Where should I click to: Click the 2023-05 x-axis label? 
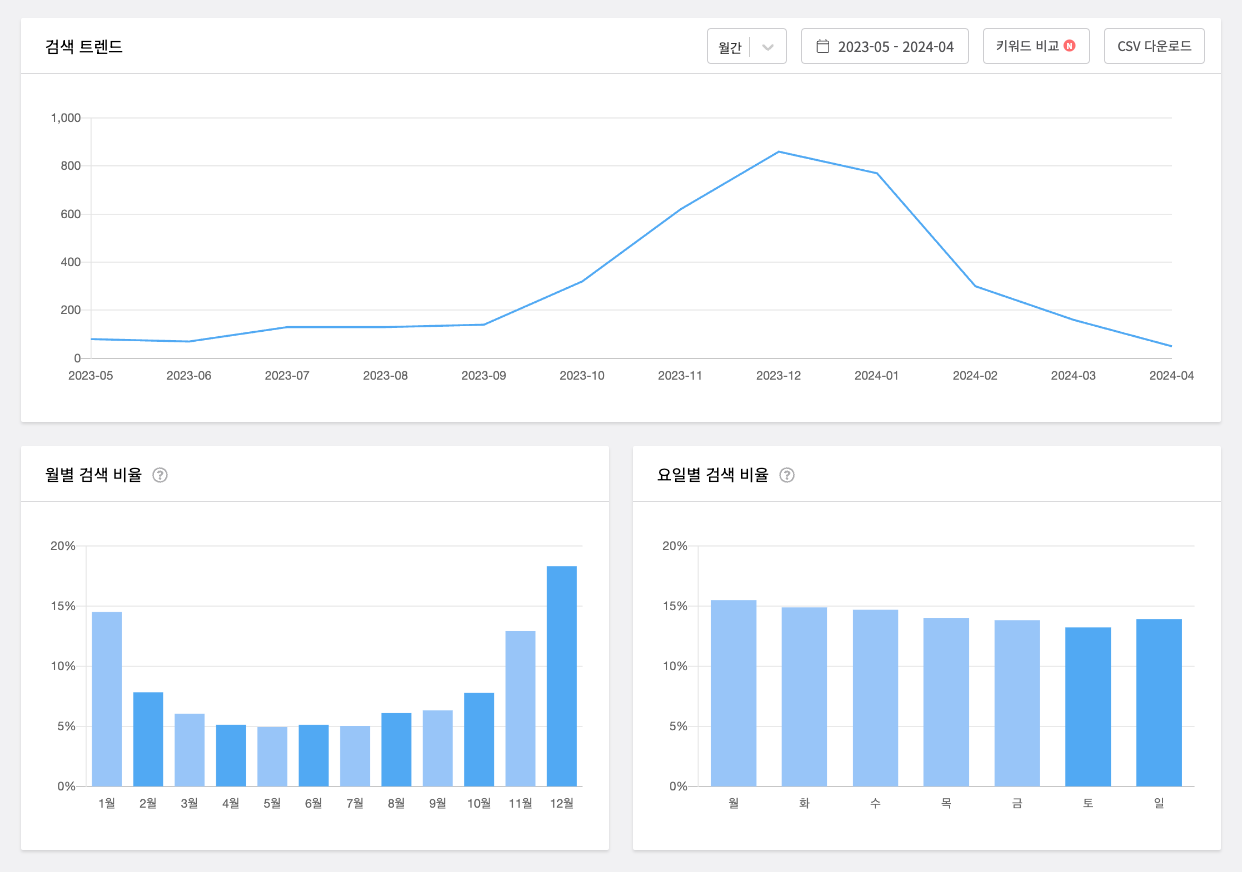(x=91, y=376)
